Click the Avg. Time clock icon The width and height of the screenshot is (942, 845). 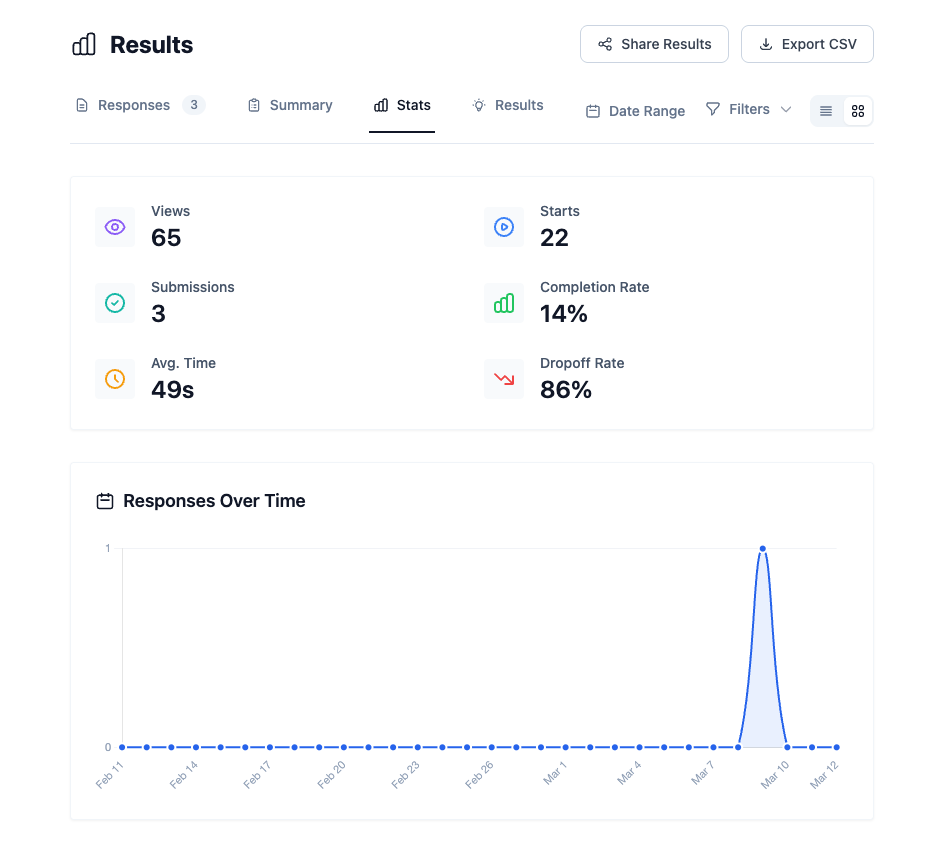[x=115, y=379]
